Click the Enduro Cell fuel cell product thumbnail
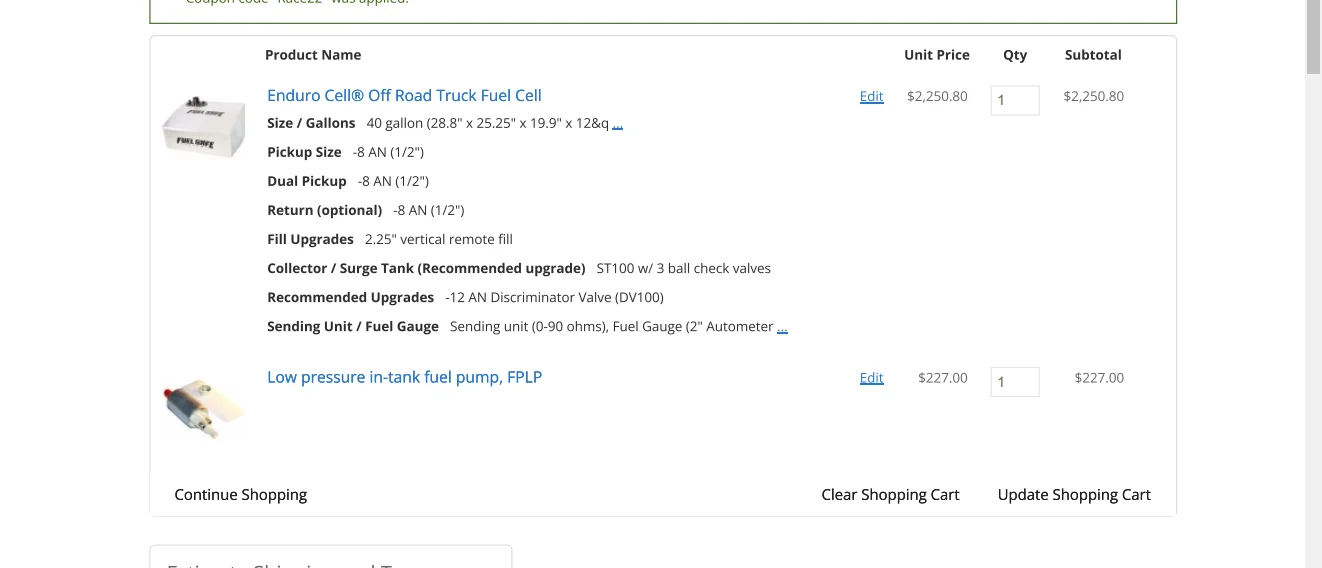Viewport: 1322px width, 568px height. click(x=204, y=128)
